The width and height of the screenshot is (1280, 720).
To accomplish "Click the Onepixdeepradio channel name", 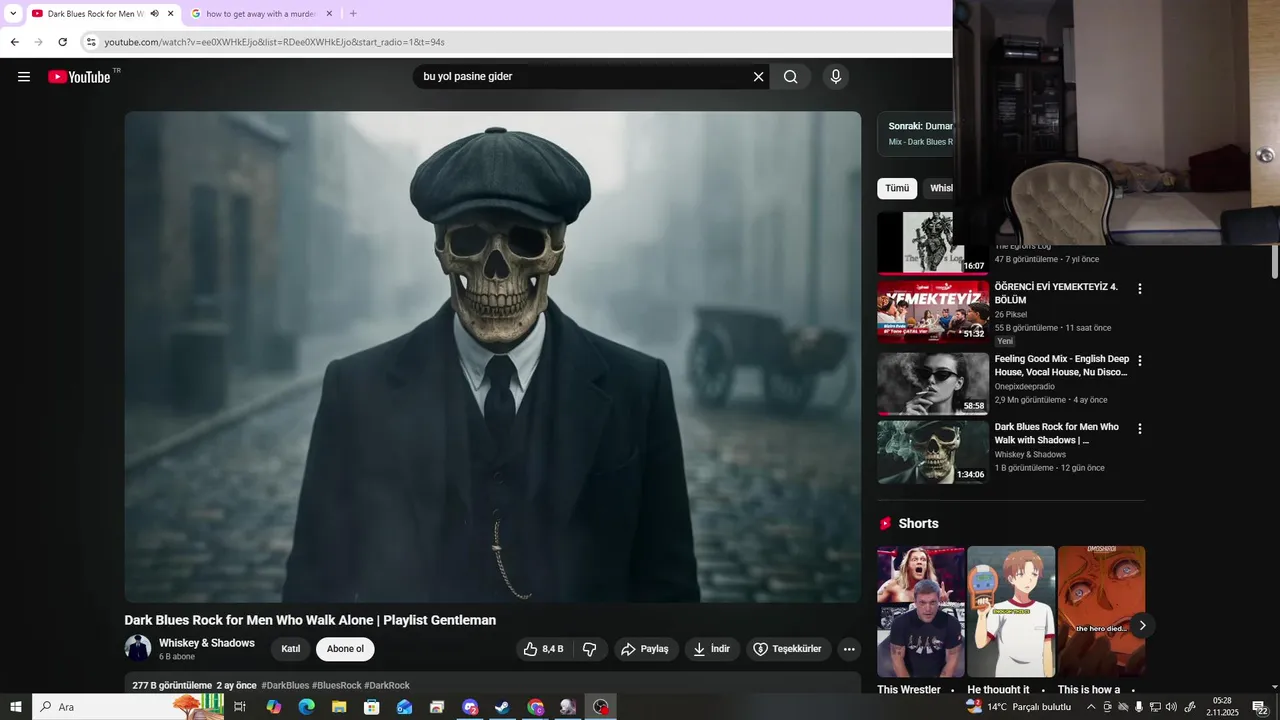I will (x=1024, y=386).
